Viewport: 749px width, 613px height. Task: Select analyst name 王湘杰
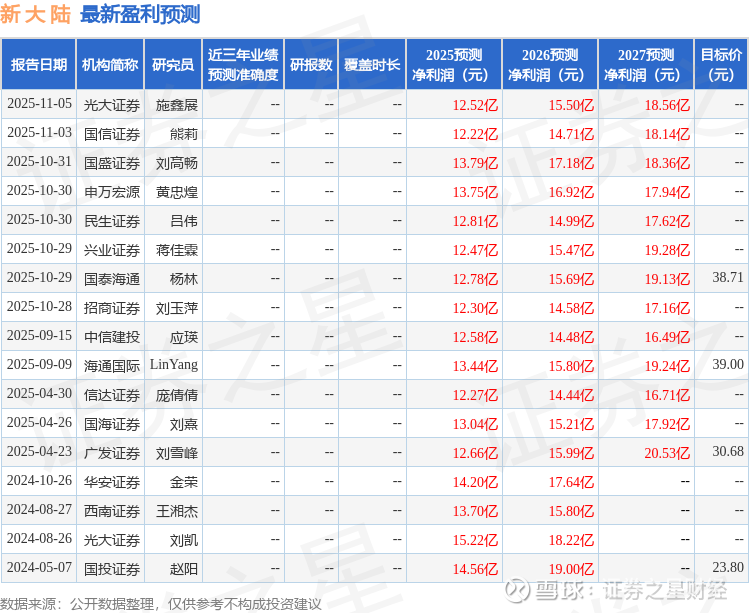click(177, 511)
